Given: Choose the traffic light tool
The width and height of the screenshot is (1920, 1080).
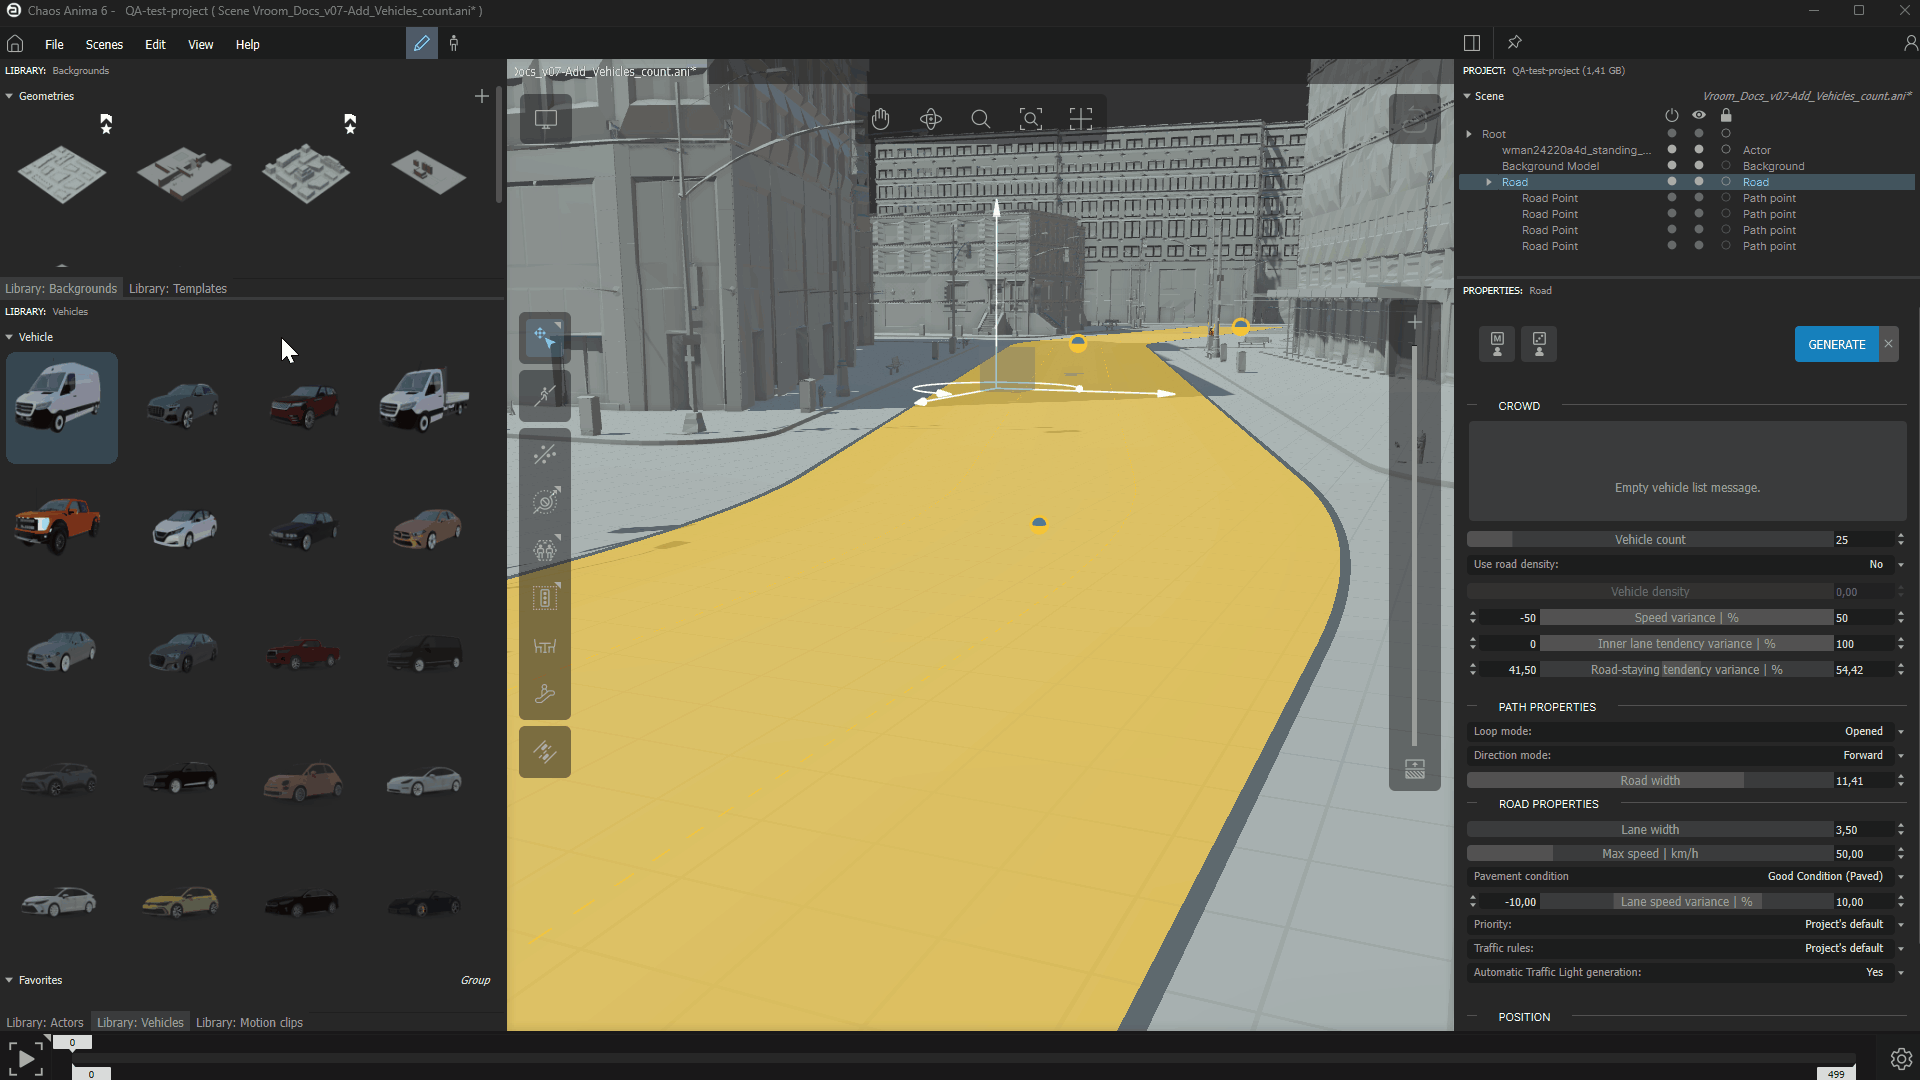Looking at the screenshot, I should [545, 598].
